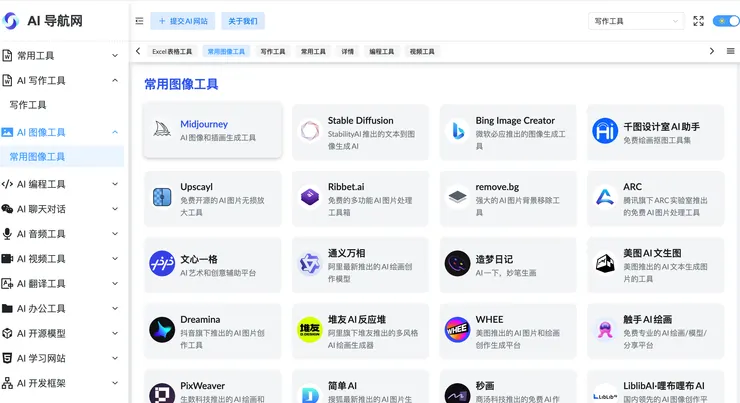Click 千图设计室AI助手 blue logo

point(605,131)
